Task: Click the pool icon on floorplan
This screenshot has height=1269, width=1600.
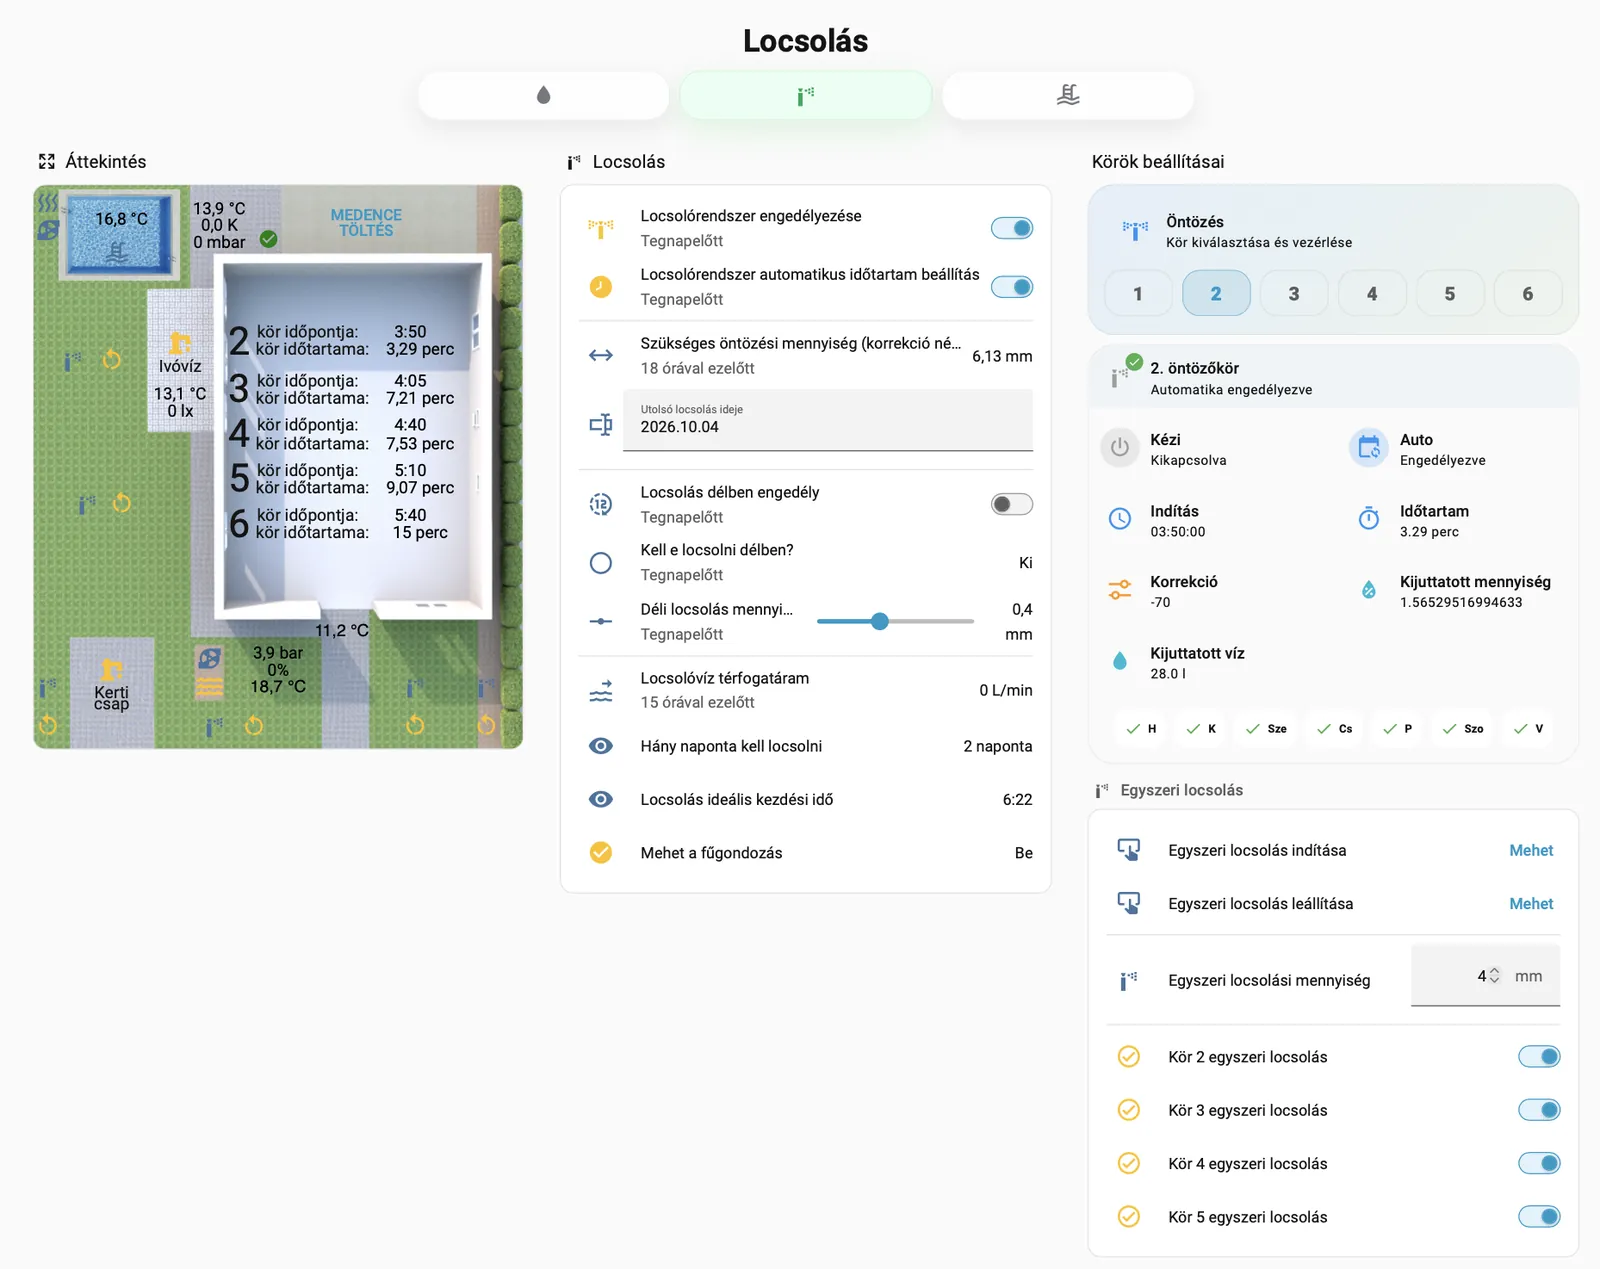Action: 117,252
